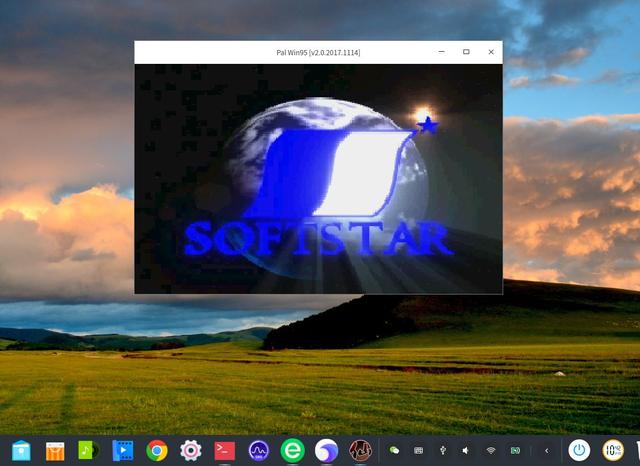Minimize the Pal Win95 window
This screenshot has height=466, width=640.
point(441,52)
